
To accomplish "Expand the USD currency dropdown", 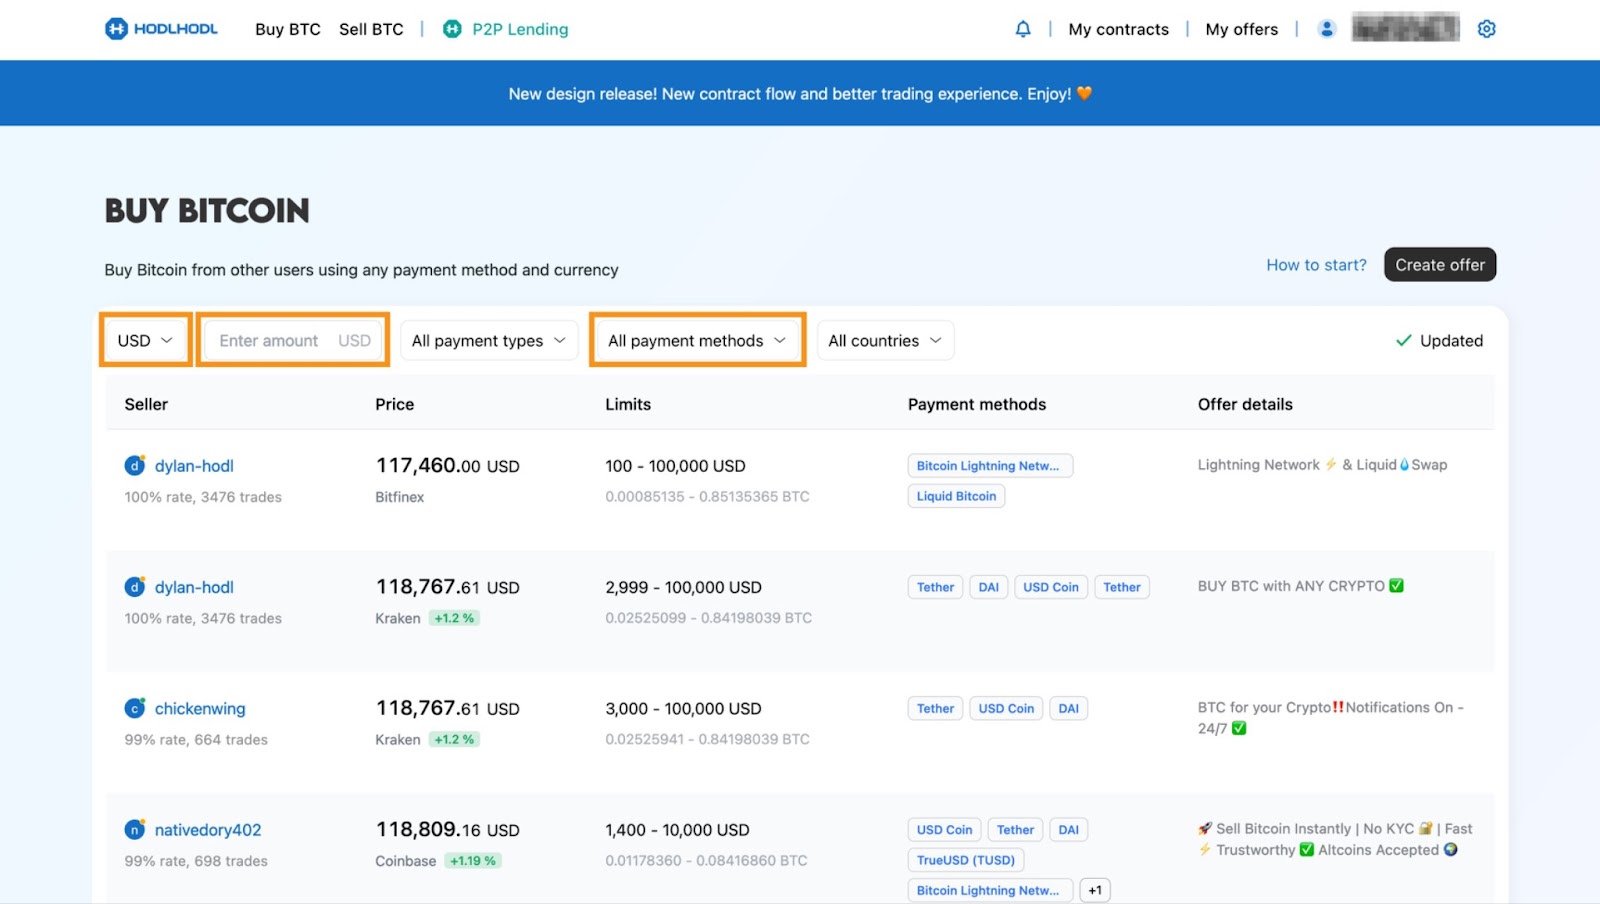I will pos(145,340).
